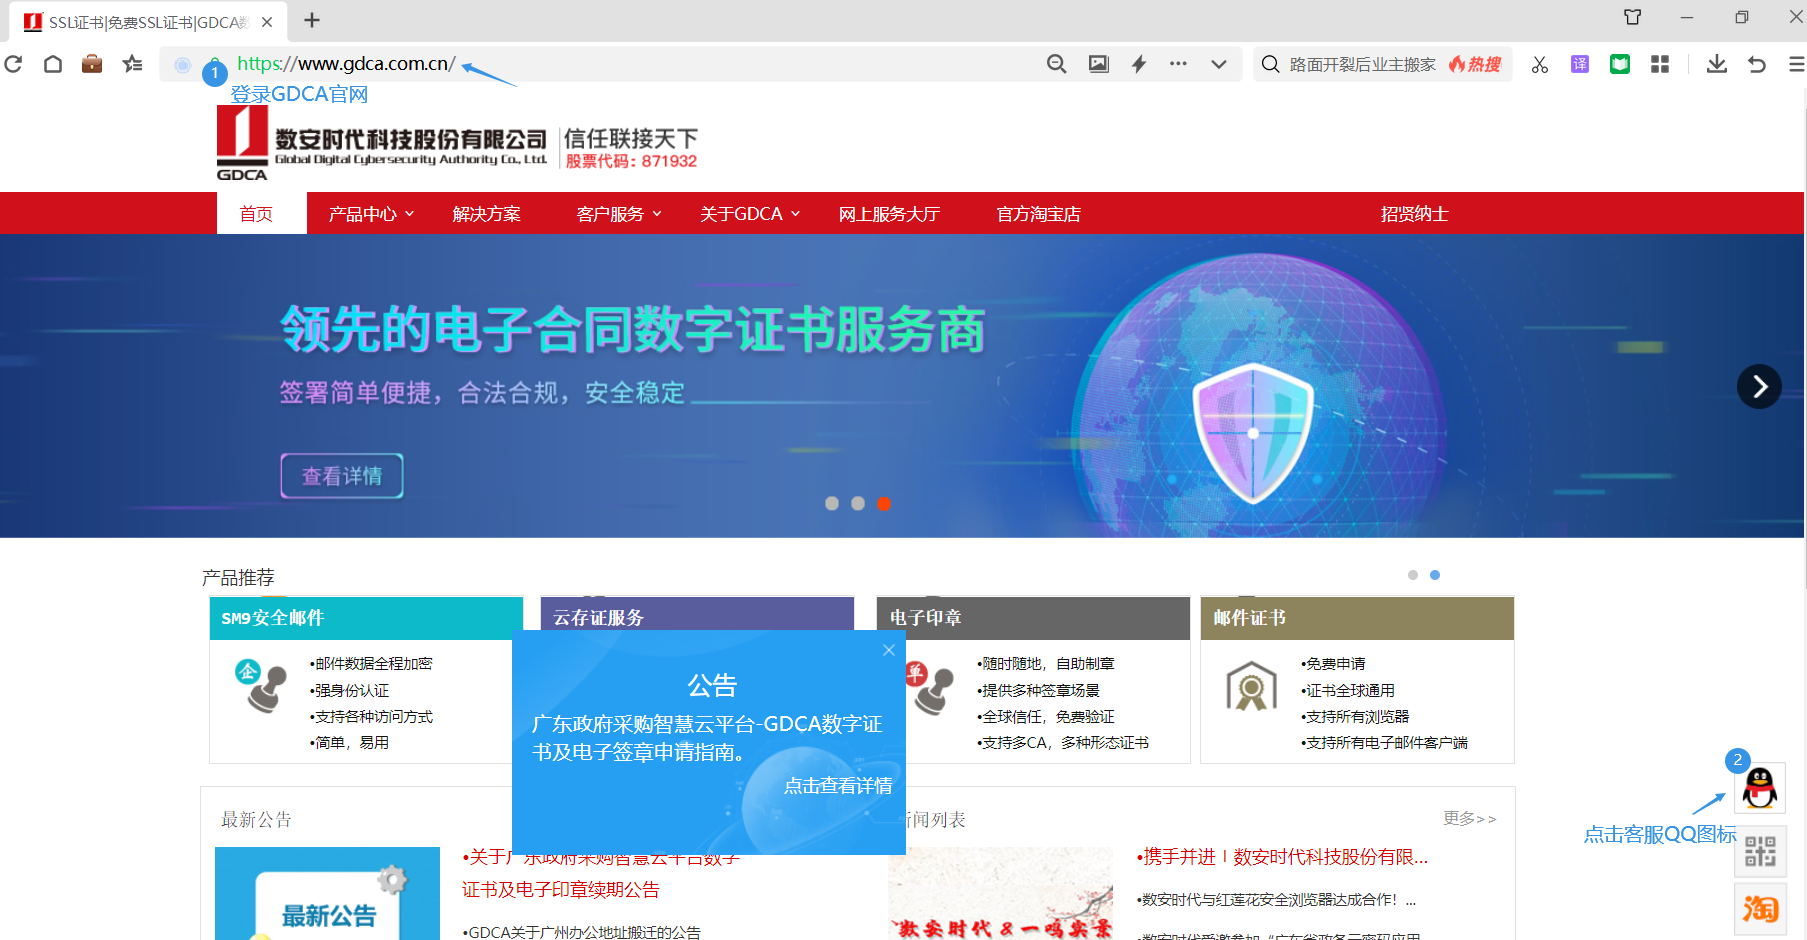This screenshot has height=940, width=1807.
Task: Open news 携手并进 数安时代科技股份有限...
Action: pyautogui.click(x=1282, y=857)
